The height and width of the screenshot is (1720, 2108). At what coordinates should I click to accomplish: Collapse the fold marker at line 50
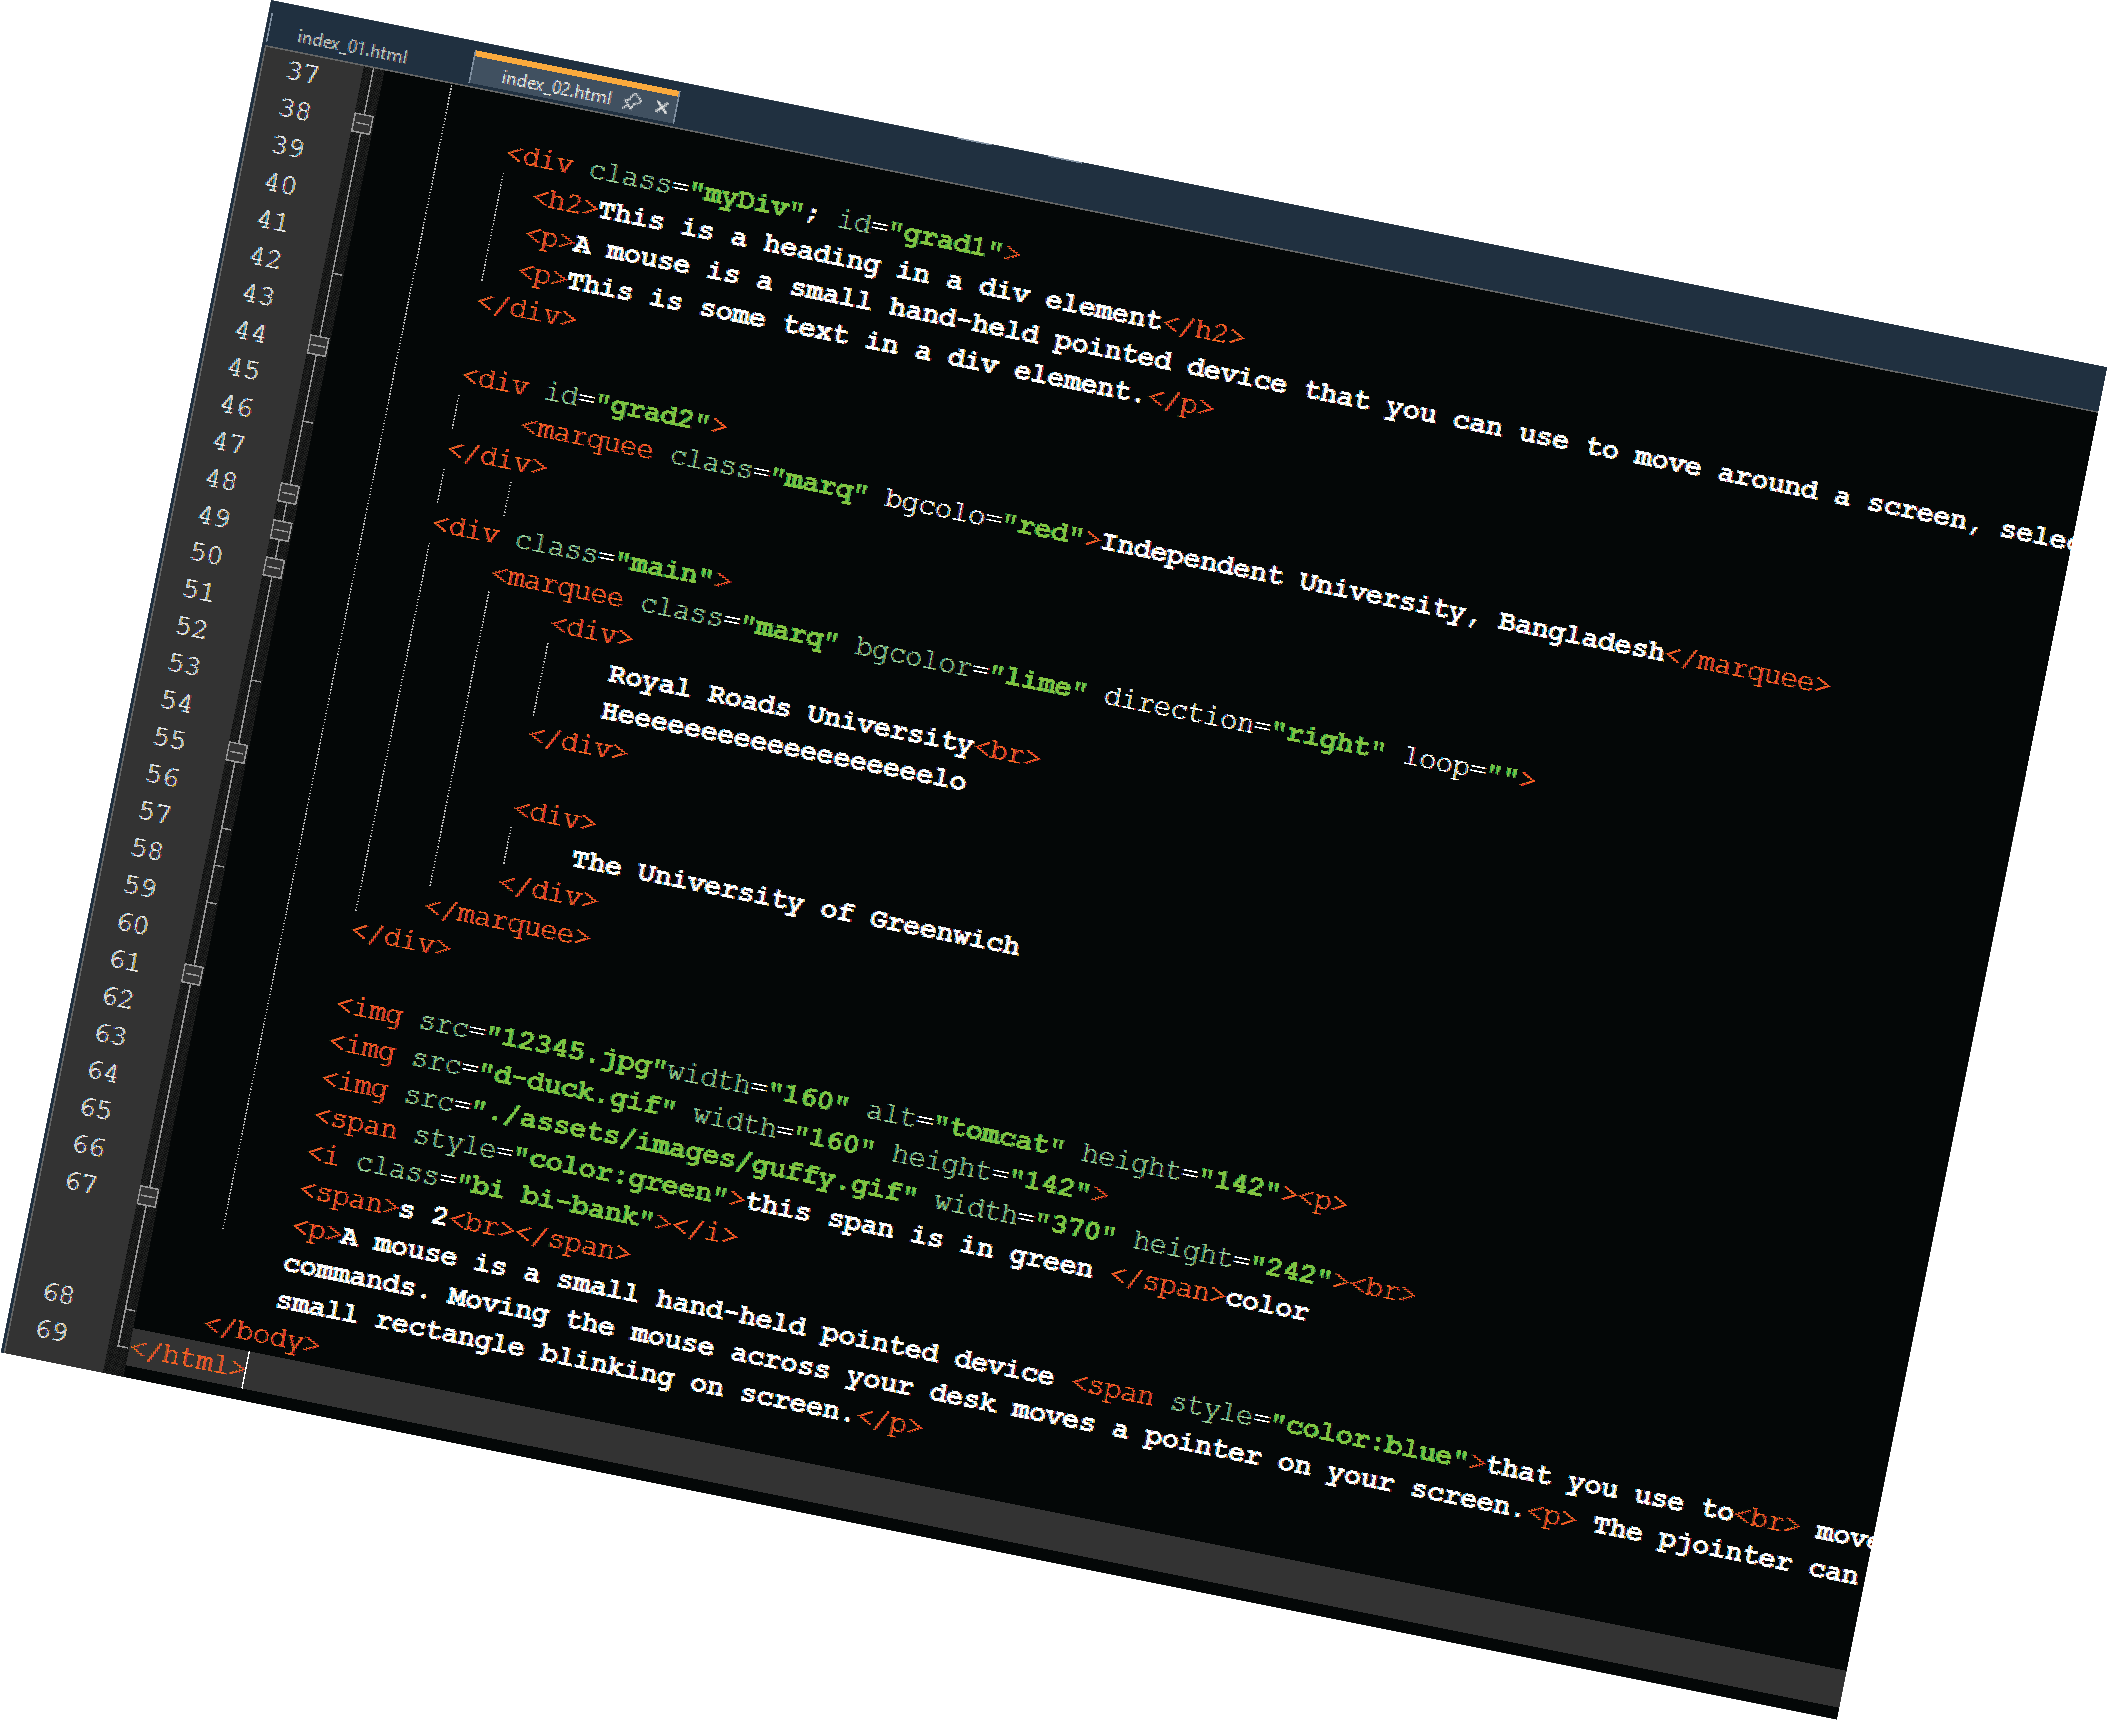click(274, 568)
